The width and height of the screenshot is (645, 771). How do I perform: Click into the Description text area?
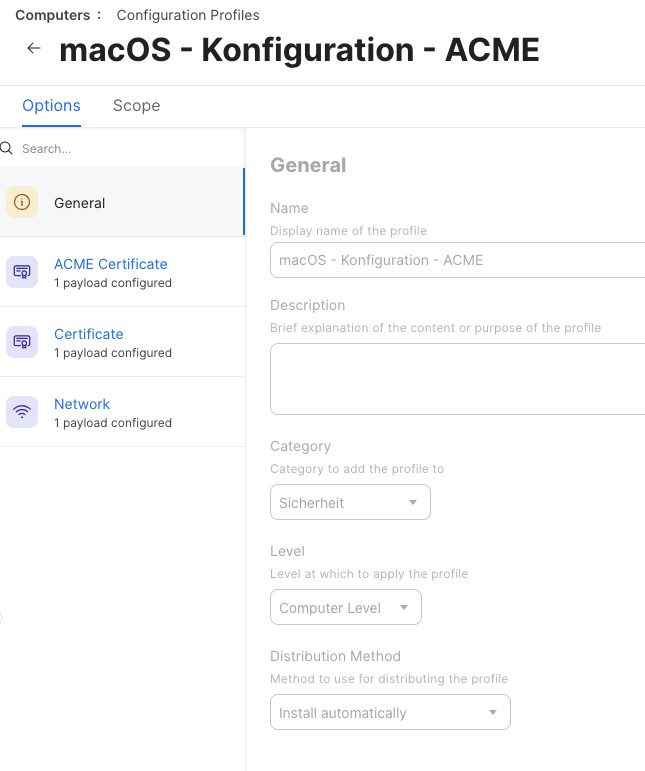457,378
